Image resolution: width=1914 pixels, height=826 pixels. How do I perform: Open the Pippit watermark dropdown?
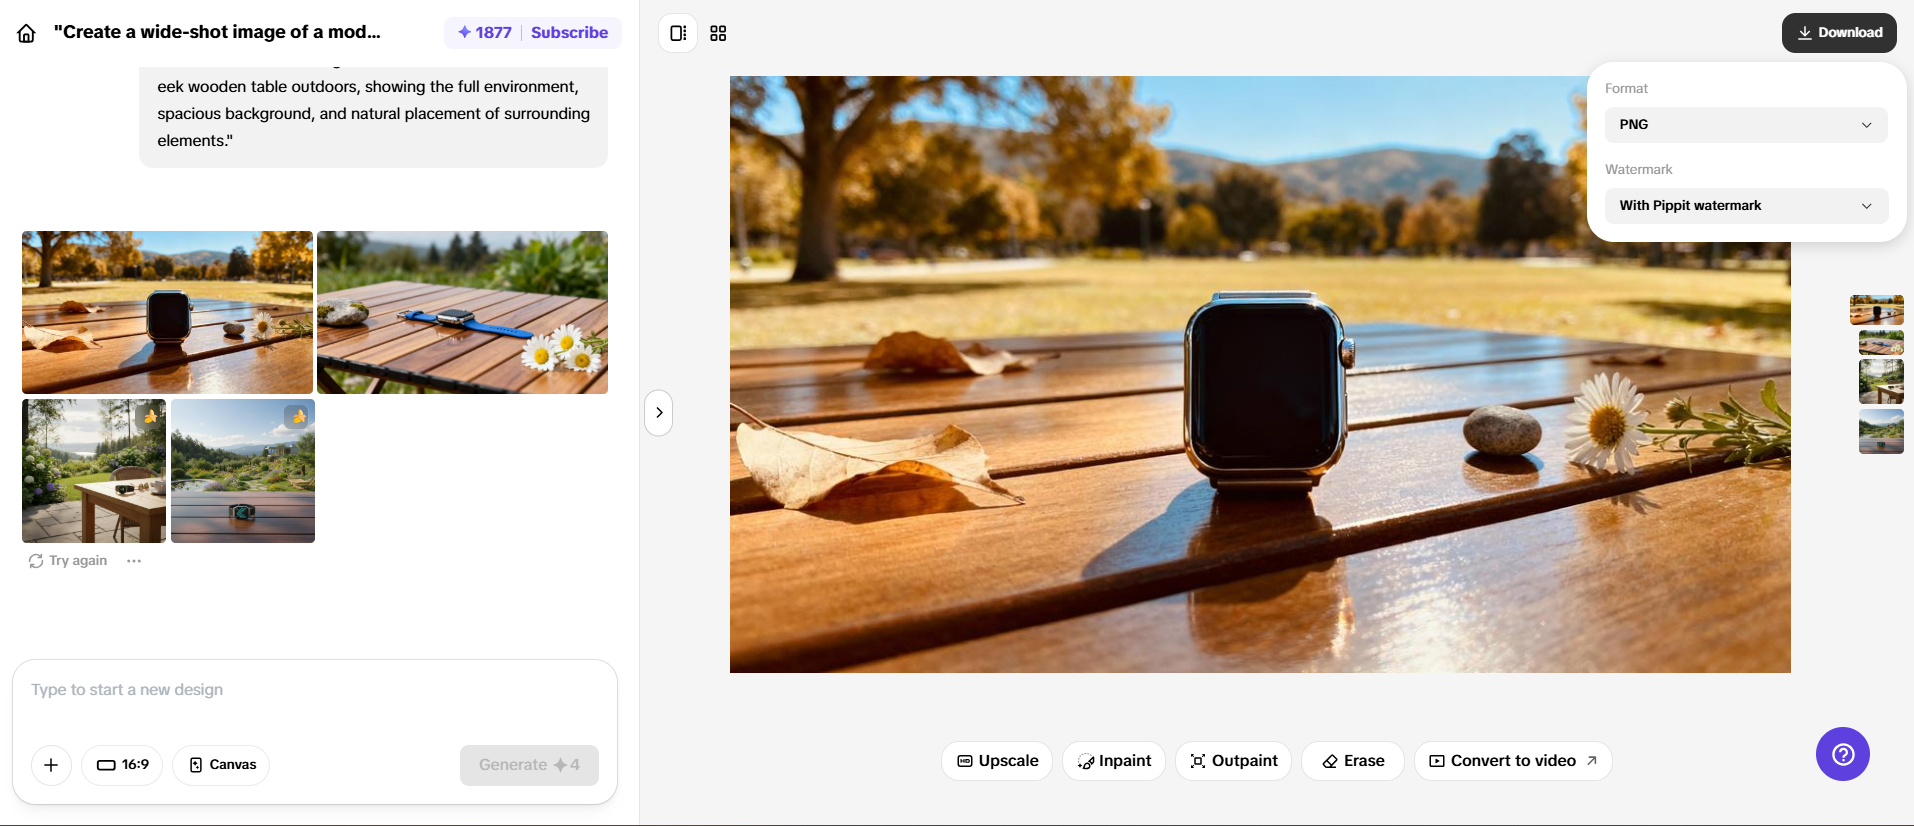tap(1746, 206)
